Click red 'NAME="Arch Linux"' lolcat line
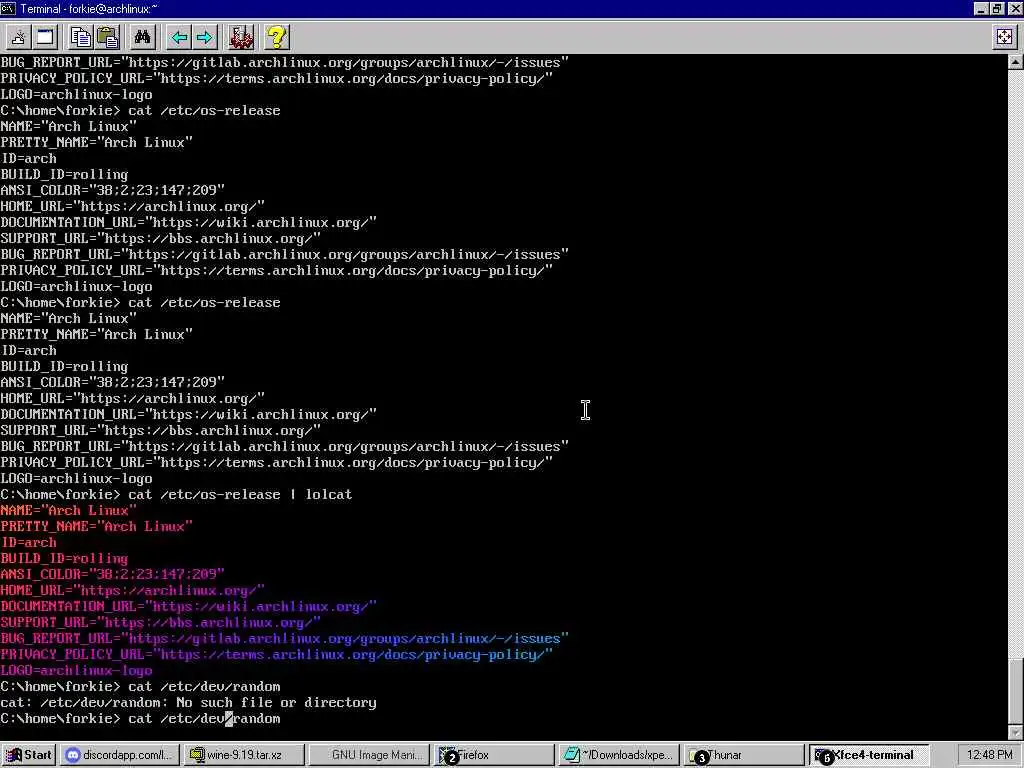 click(x=68, y=510)
